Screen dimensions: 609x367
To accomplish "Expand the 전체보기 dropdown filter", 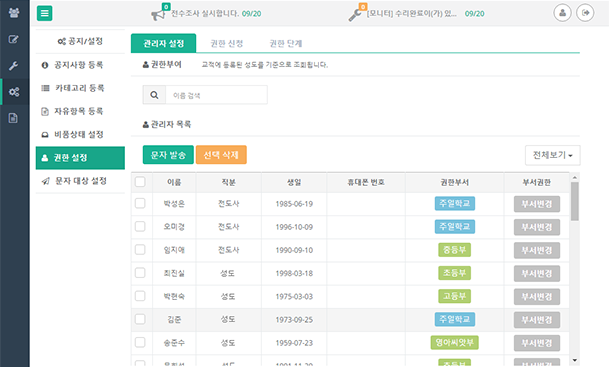I will tap(552, 155).
